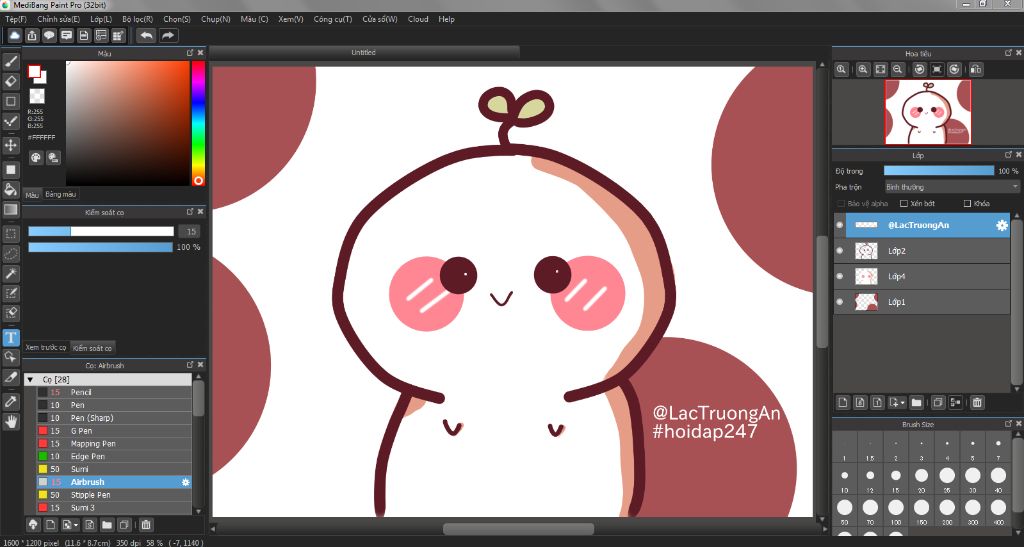Adjust the rainbow hue slider bar
The height and width of the screenshot is (547, 1024).
(198, 123)
